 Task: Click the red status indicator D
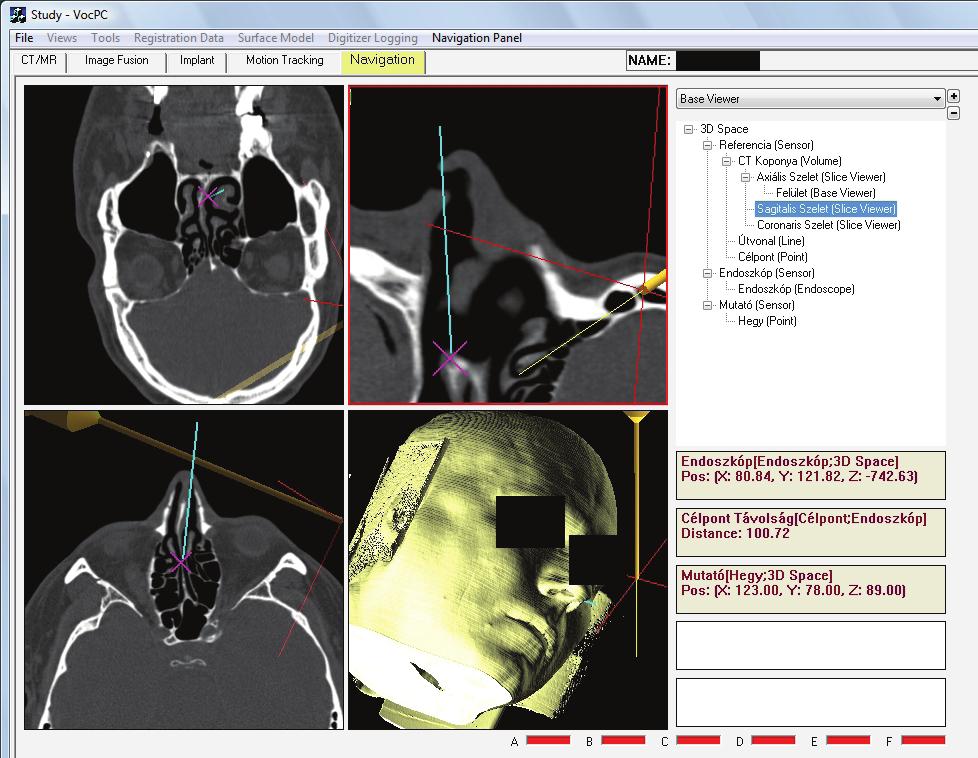pos(773,740)
